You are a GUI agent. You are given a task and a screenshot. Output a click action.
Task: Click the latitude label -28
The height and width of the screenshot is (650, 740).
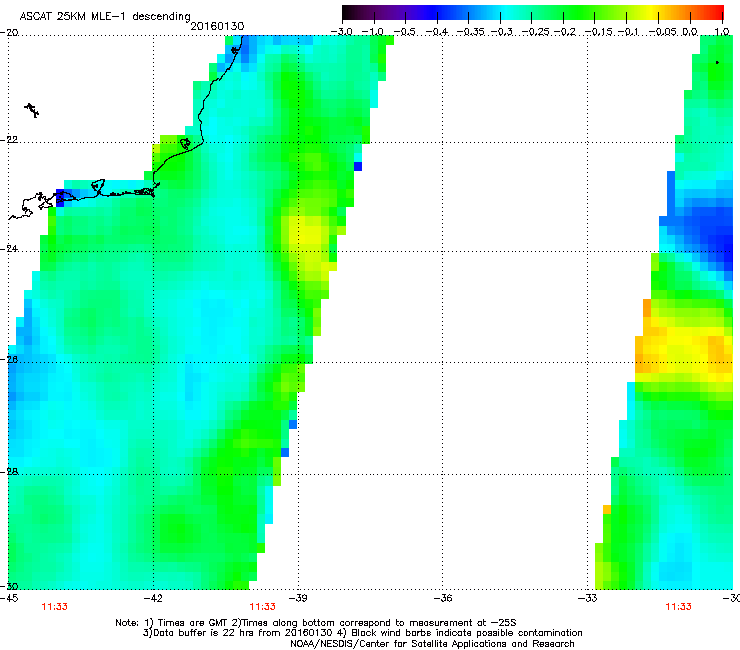9,471
